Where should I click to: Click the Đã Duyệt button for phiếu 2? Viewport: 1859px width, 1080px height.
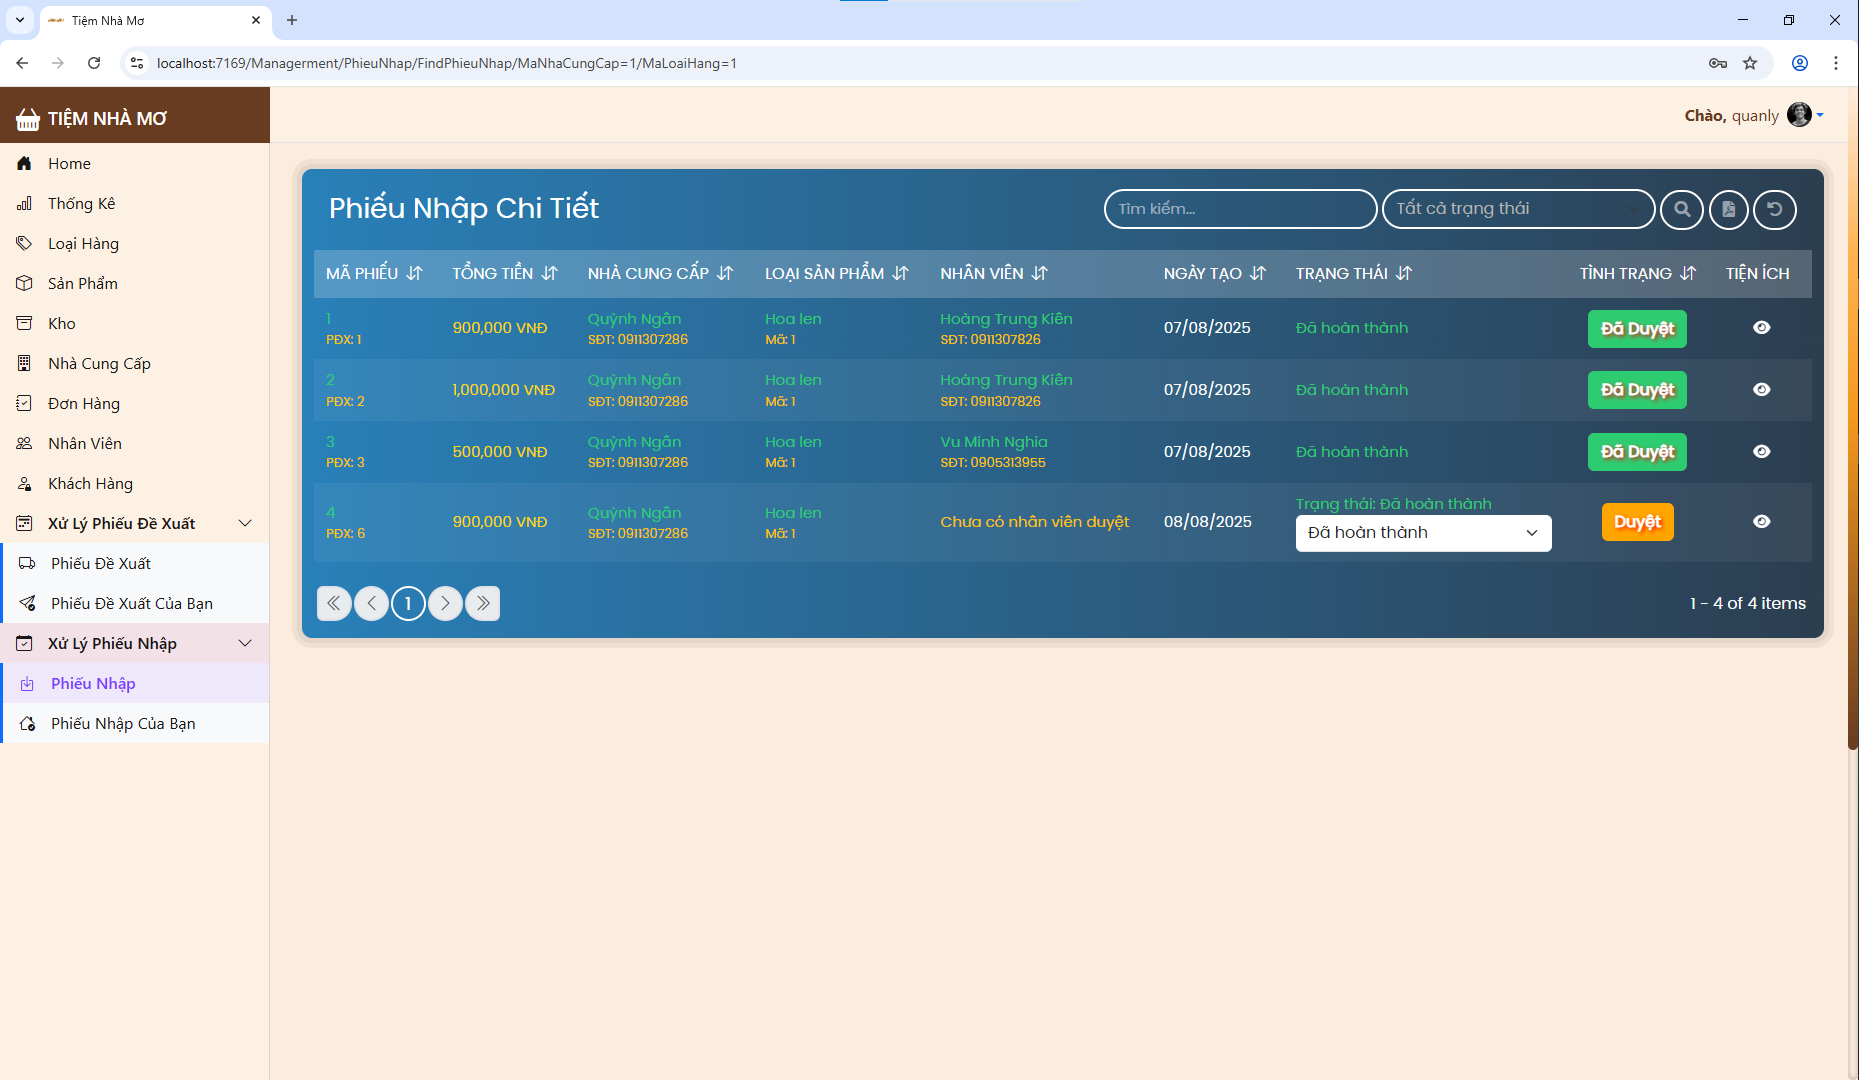click(1637, 390)
